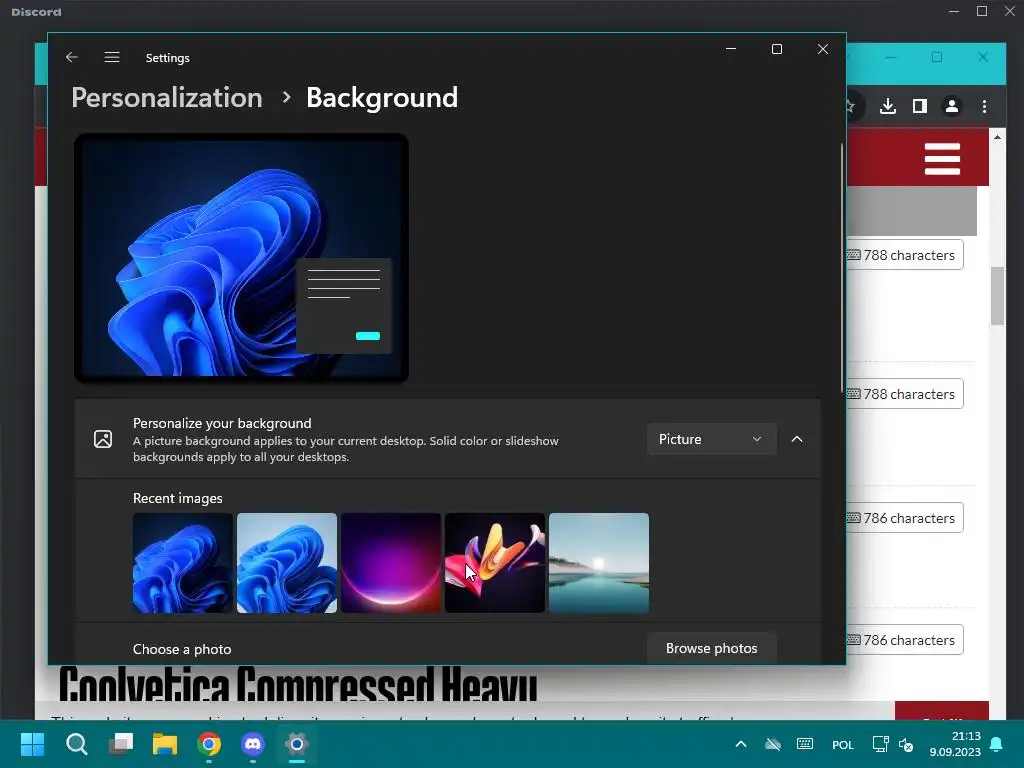Viewport: 1024px width, 768px height.
Task: Click the Personalize your background picture icon
Action: coord(103,439)
